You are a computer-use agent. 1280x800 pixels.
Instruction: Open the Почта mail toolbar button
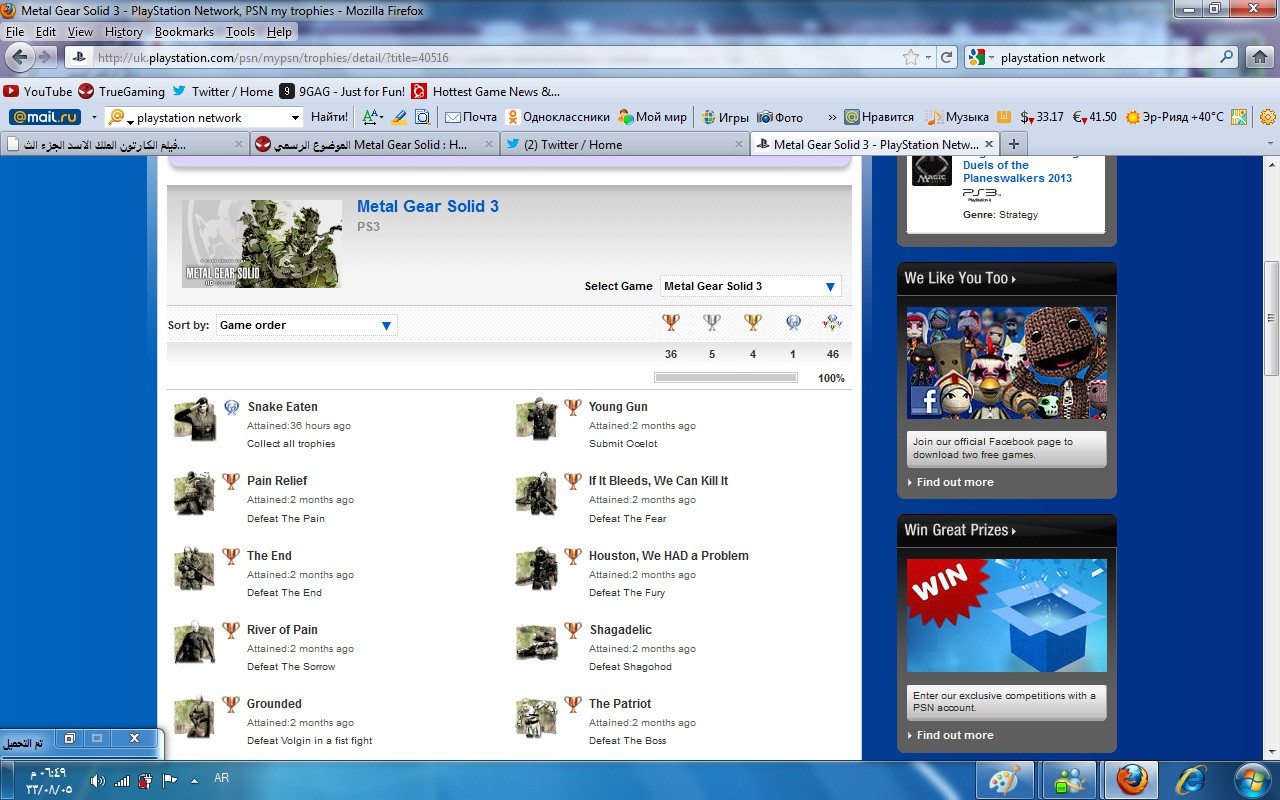click(x=471, y=117)
